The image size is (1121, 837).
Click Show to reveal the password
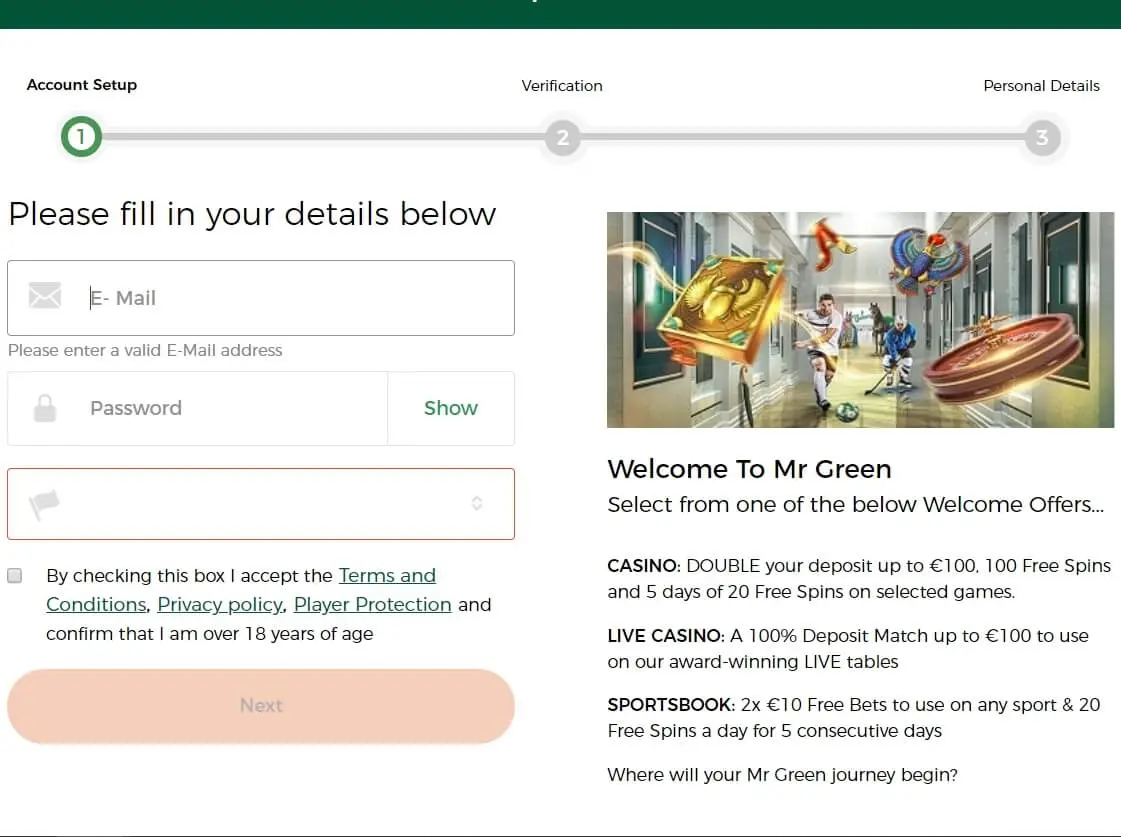450,408
